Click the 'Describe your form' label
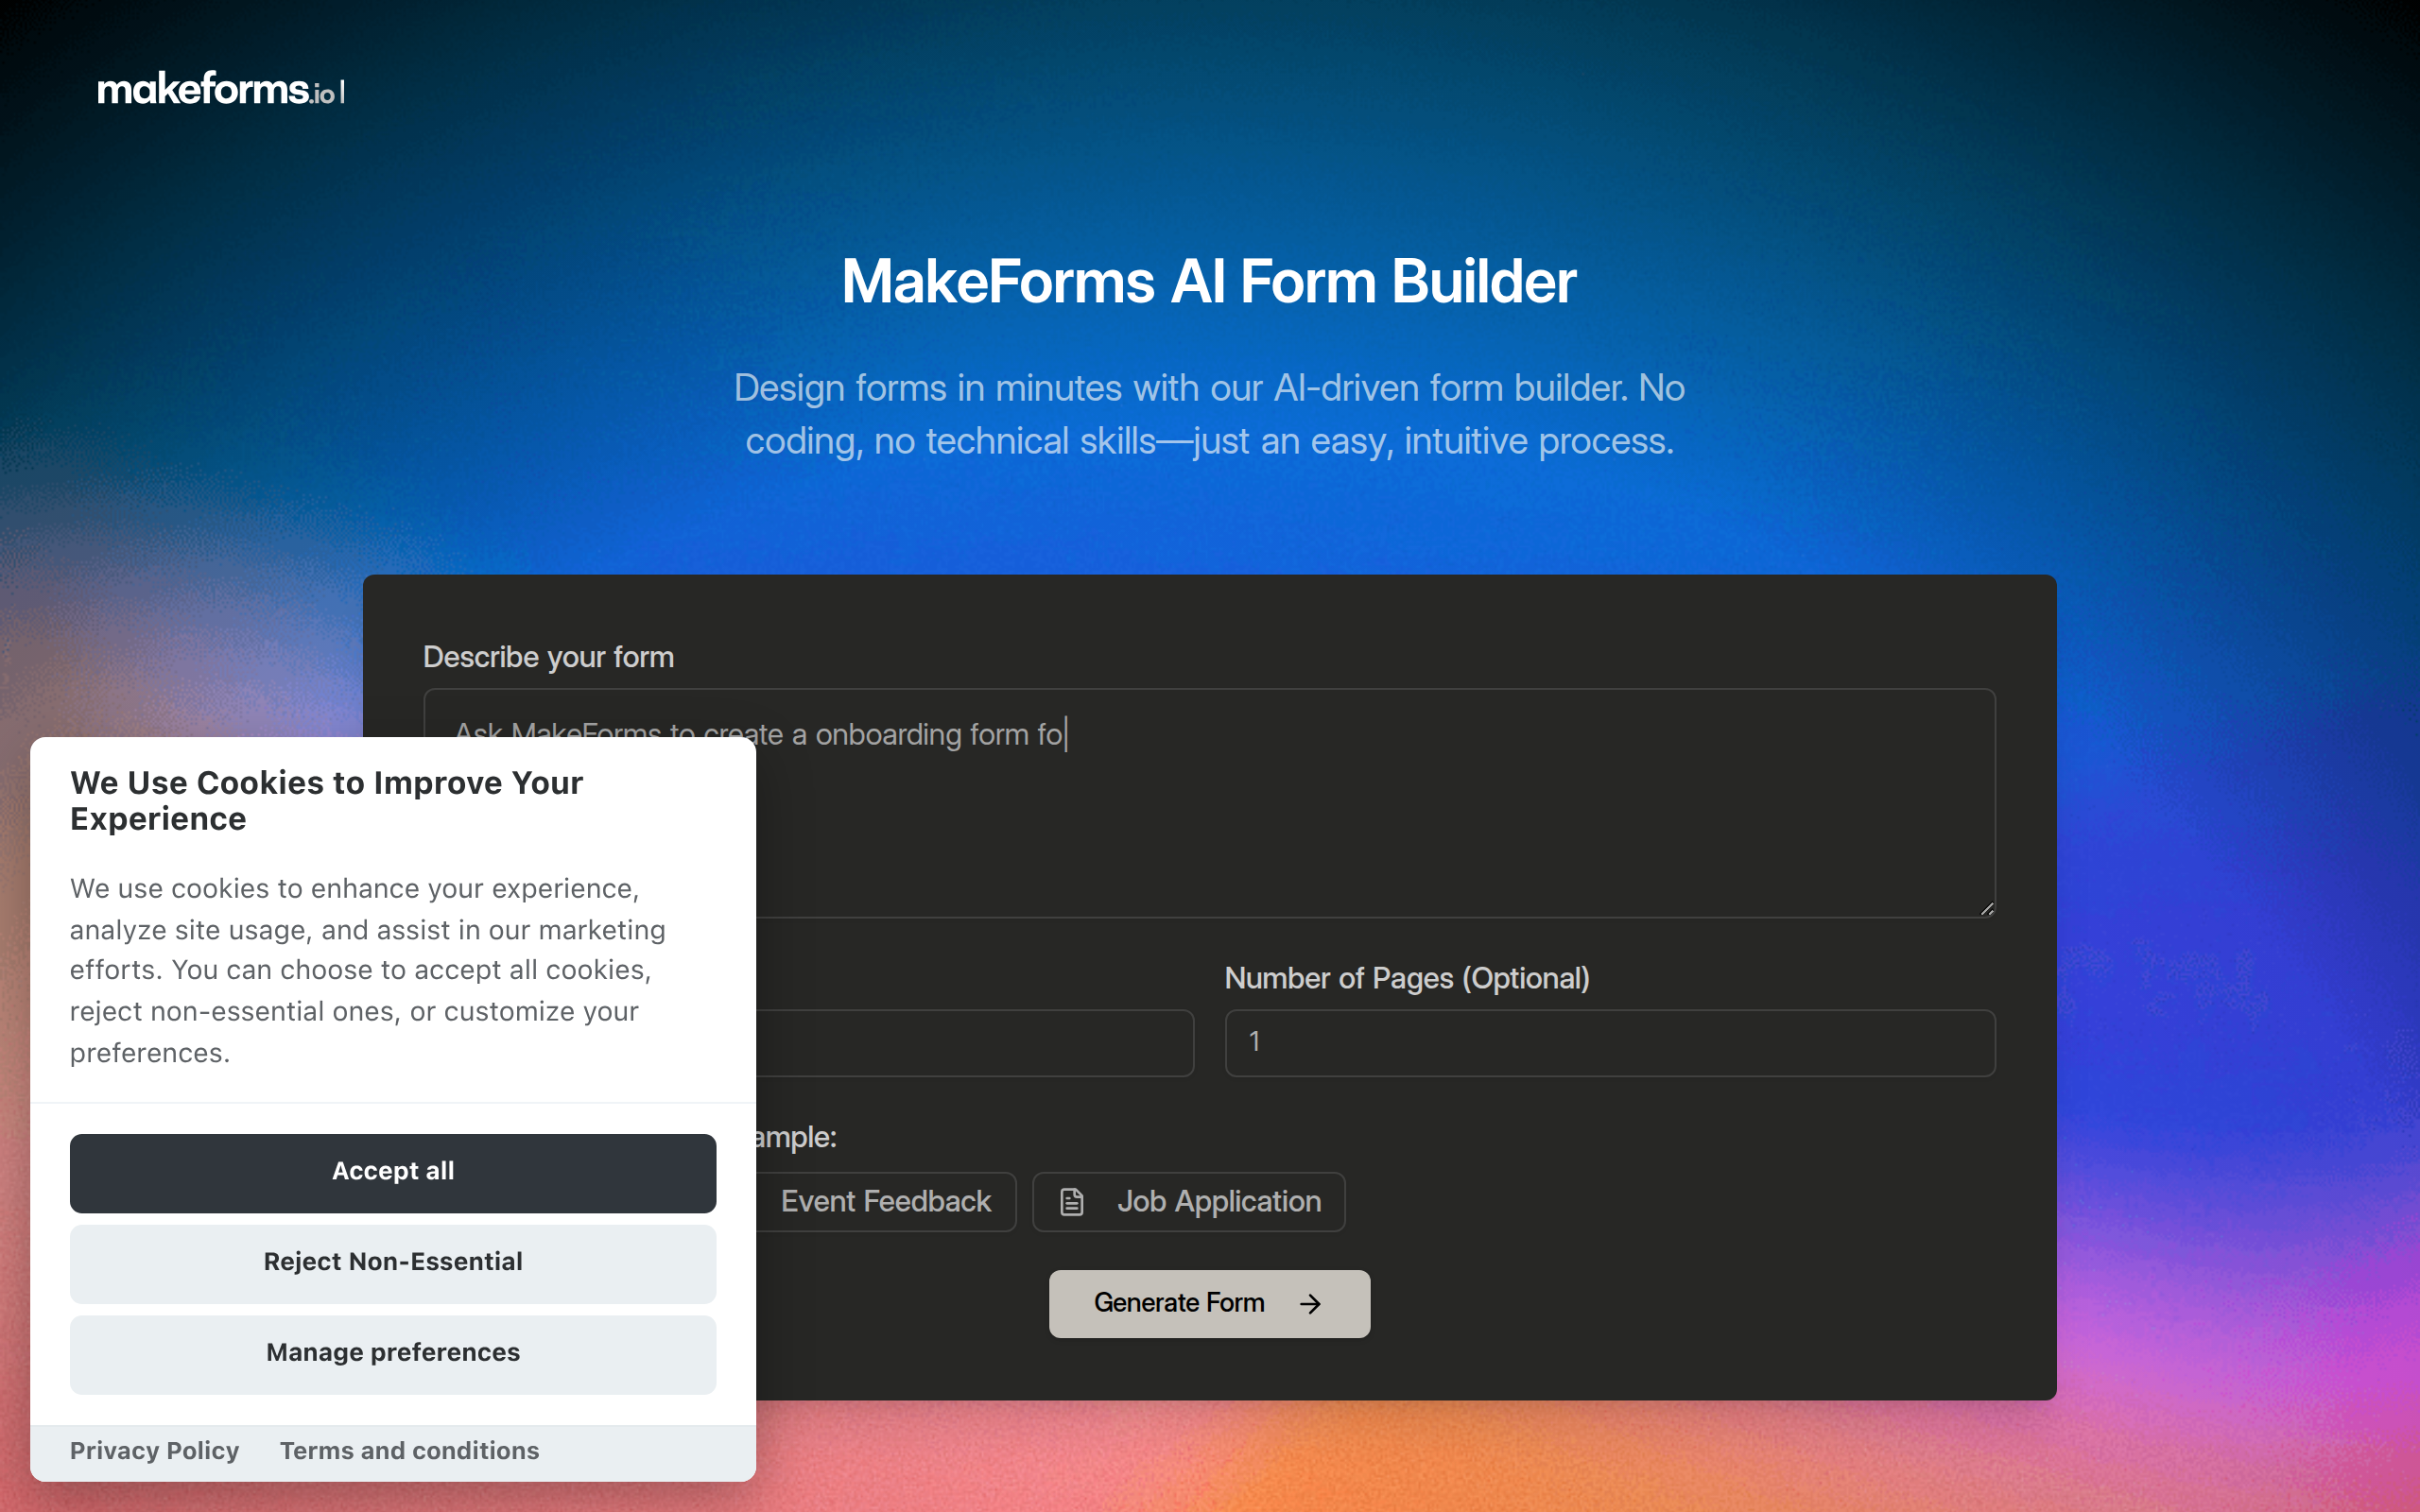The image size is (2420, 1512). [548, 656]
